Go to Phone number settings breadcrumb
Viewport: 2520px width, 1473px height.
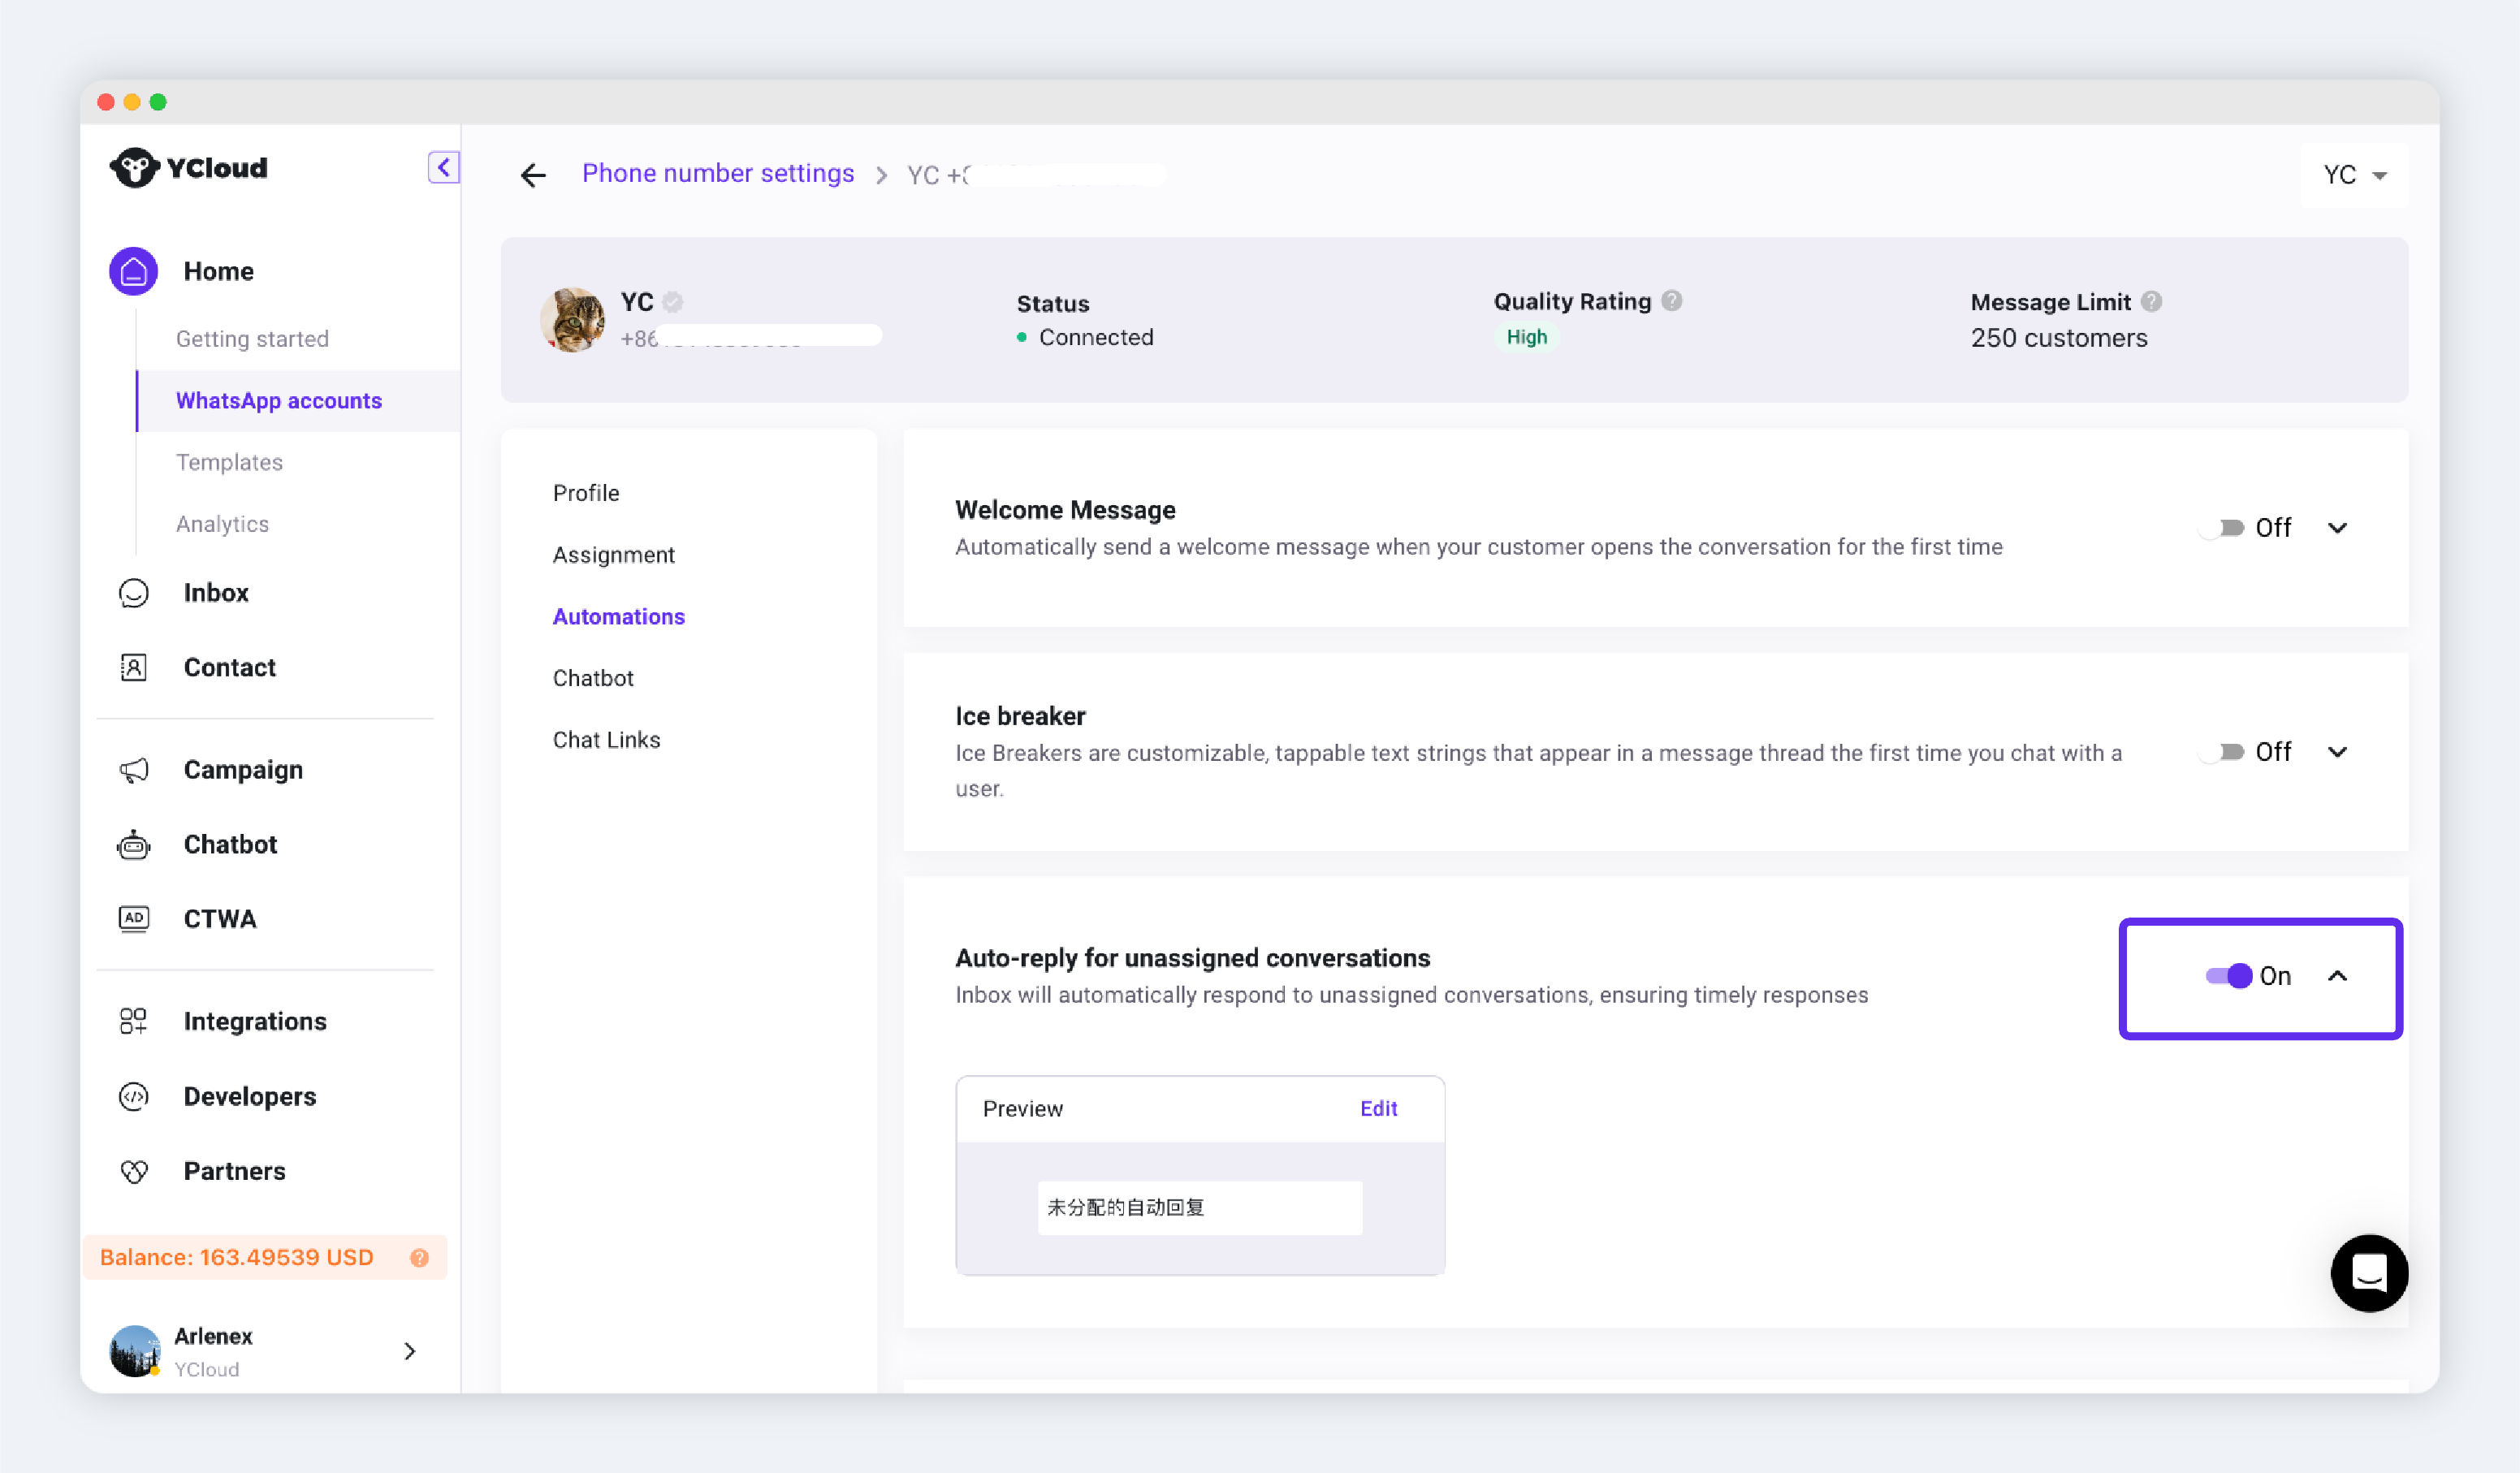point(717,174)
